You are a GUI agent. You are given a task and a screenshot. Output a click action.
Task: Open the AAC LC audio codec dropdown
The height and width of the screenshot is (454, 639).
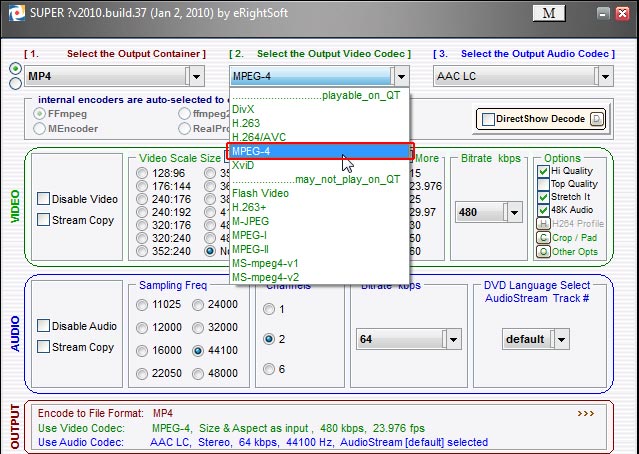(603, 76)
